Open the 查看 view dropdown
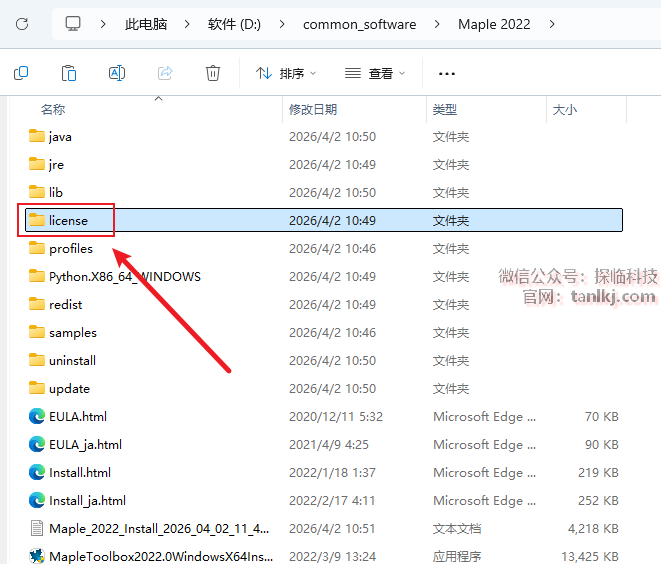Image resolution: width=661 pixels, height=564 pixels. click(375, 74)
